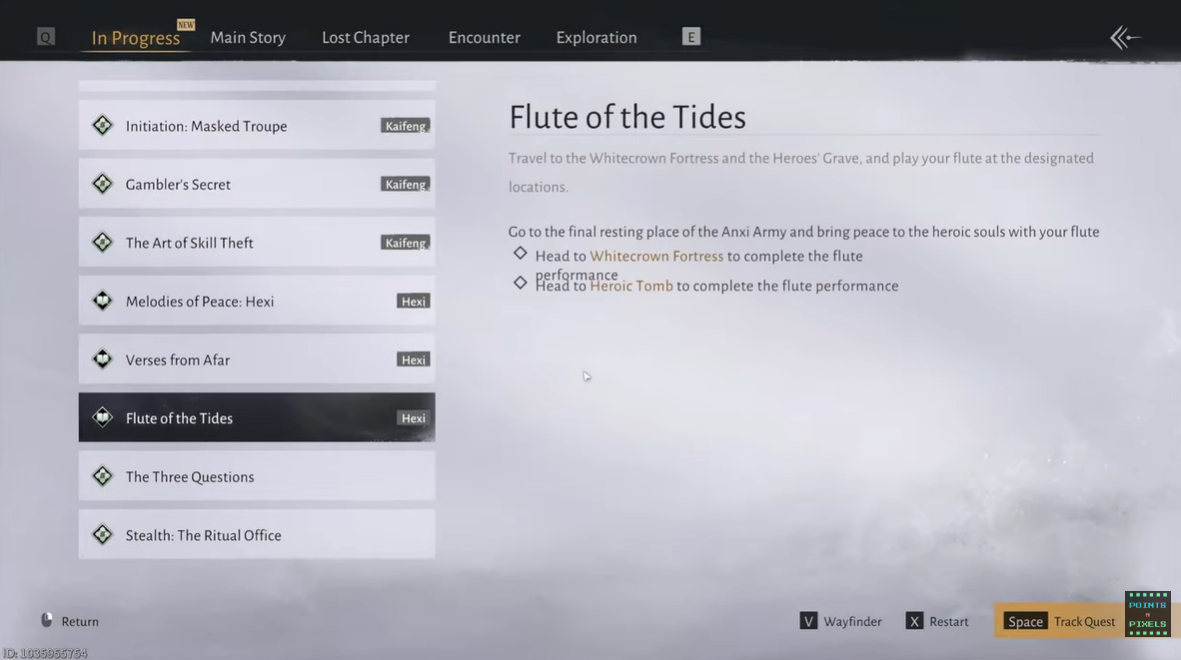1181x660 pixels.
Task: Follow the Whitecrown Fortress location link
Action: [656, 256]
